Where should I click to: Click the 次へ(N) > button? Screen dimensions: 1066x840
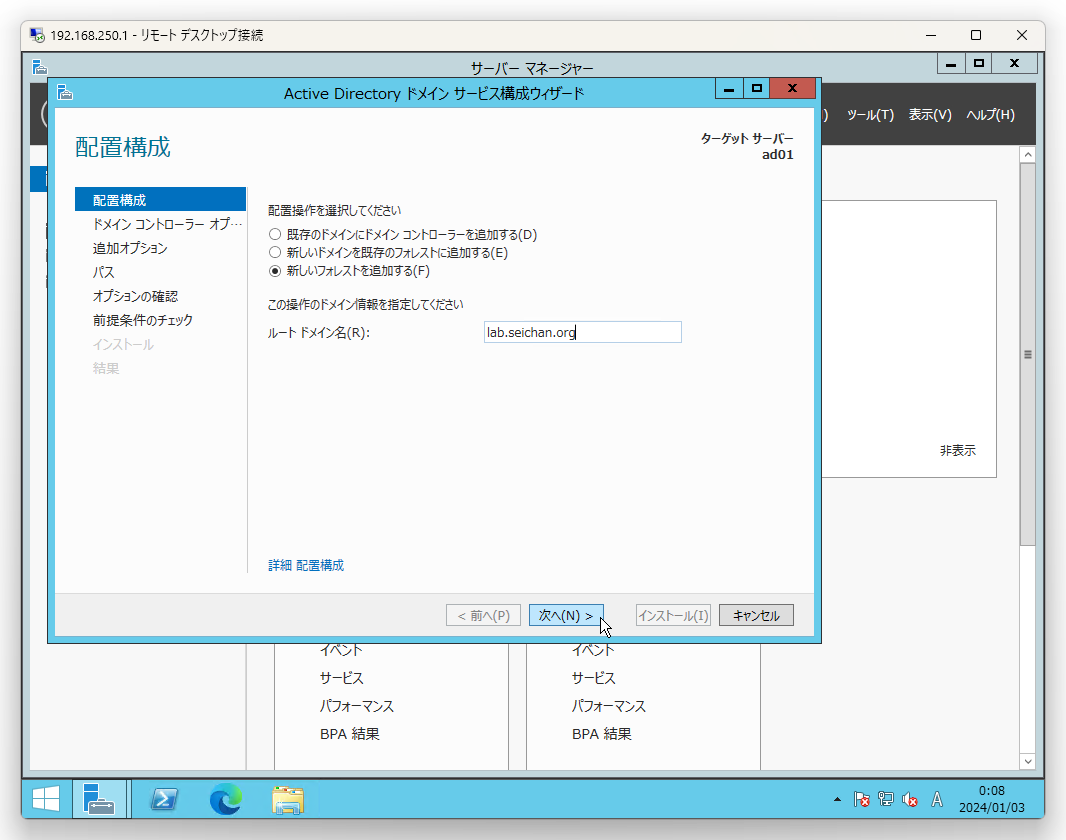(x=566, y=616)
